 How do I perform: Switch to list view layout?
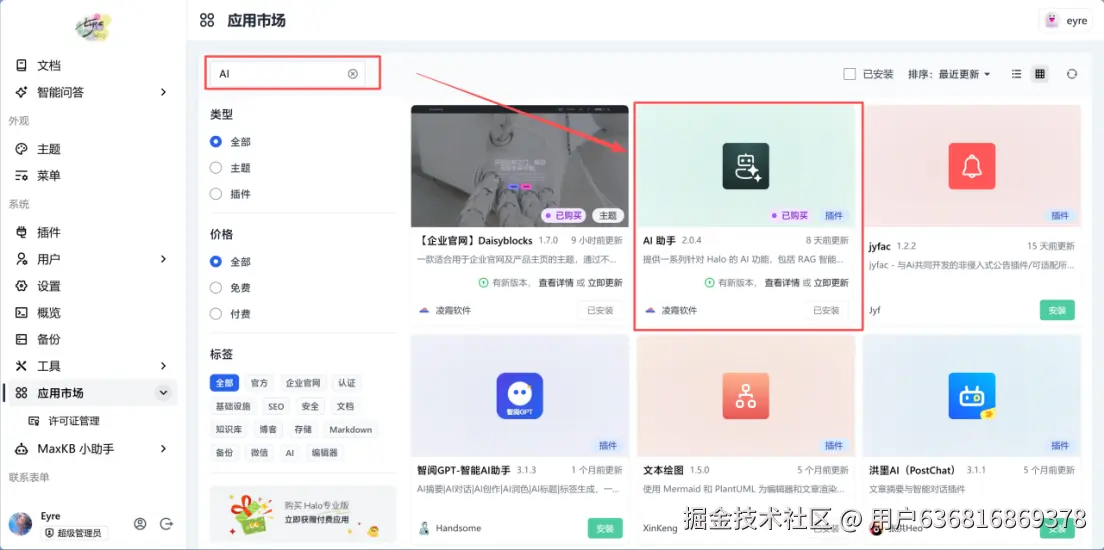[x=1016, y=74]
